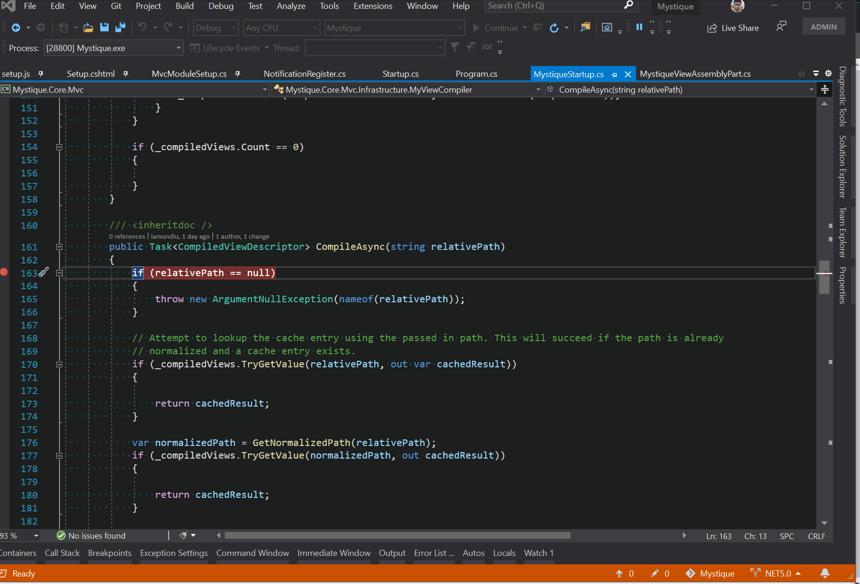Toggle pin on MystiqueStartup.cs tab

pyautogui.click(x=614, y=74)
